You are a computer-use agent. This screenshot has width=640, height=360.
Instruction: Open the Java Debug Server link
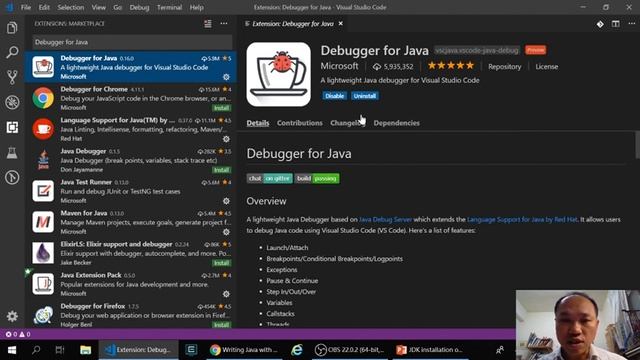pos(385,220)
